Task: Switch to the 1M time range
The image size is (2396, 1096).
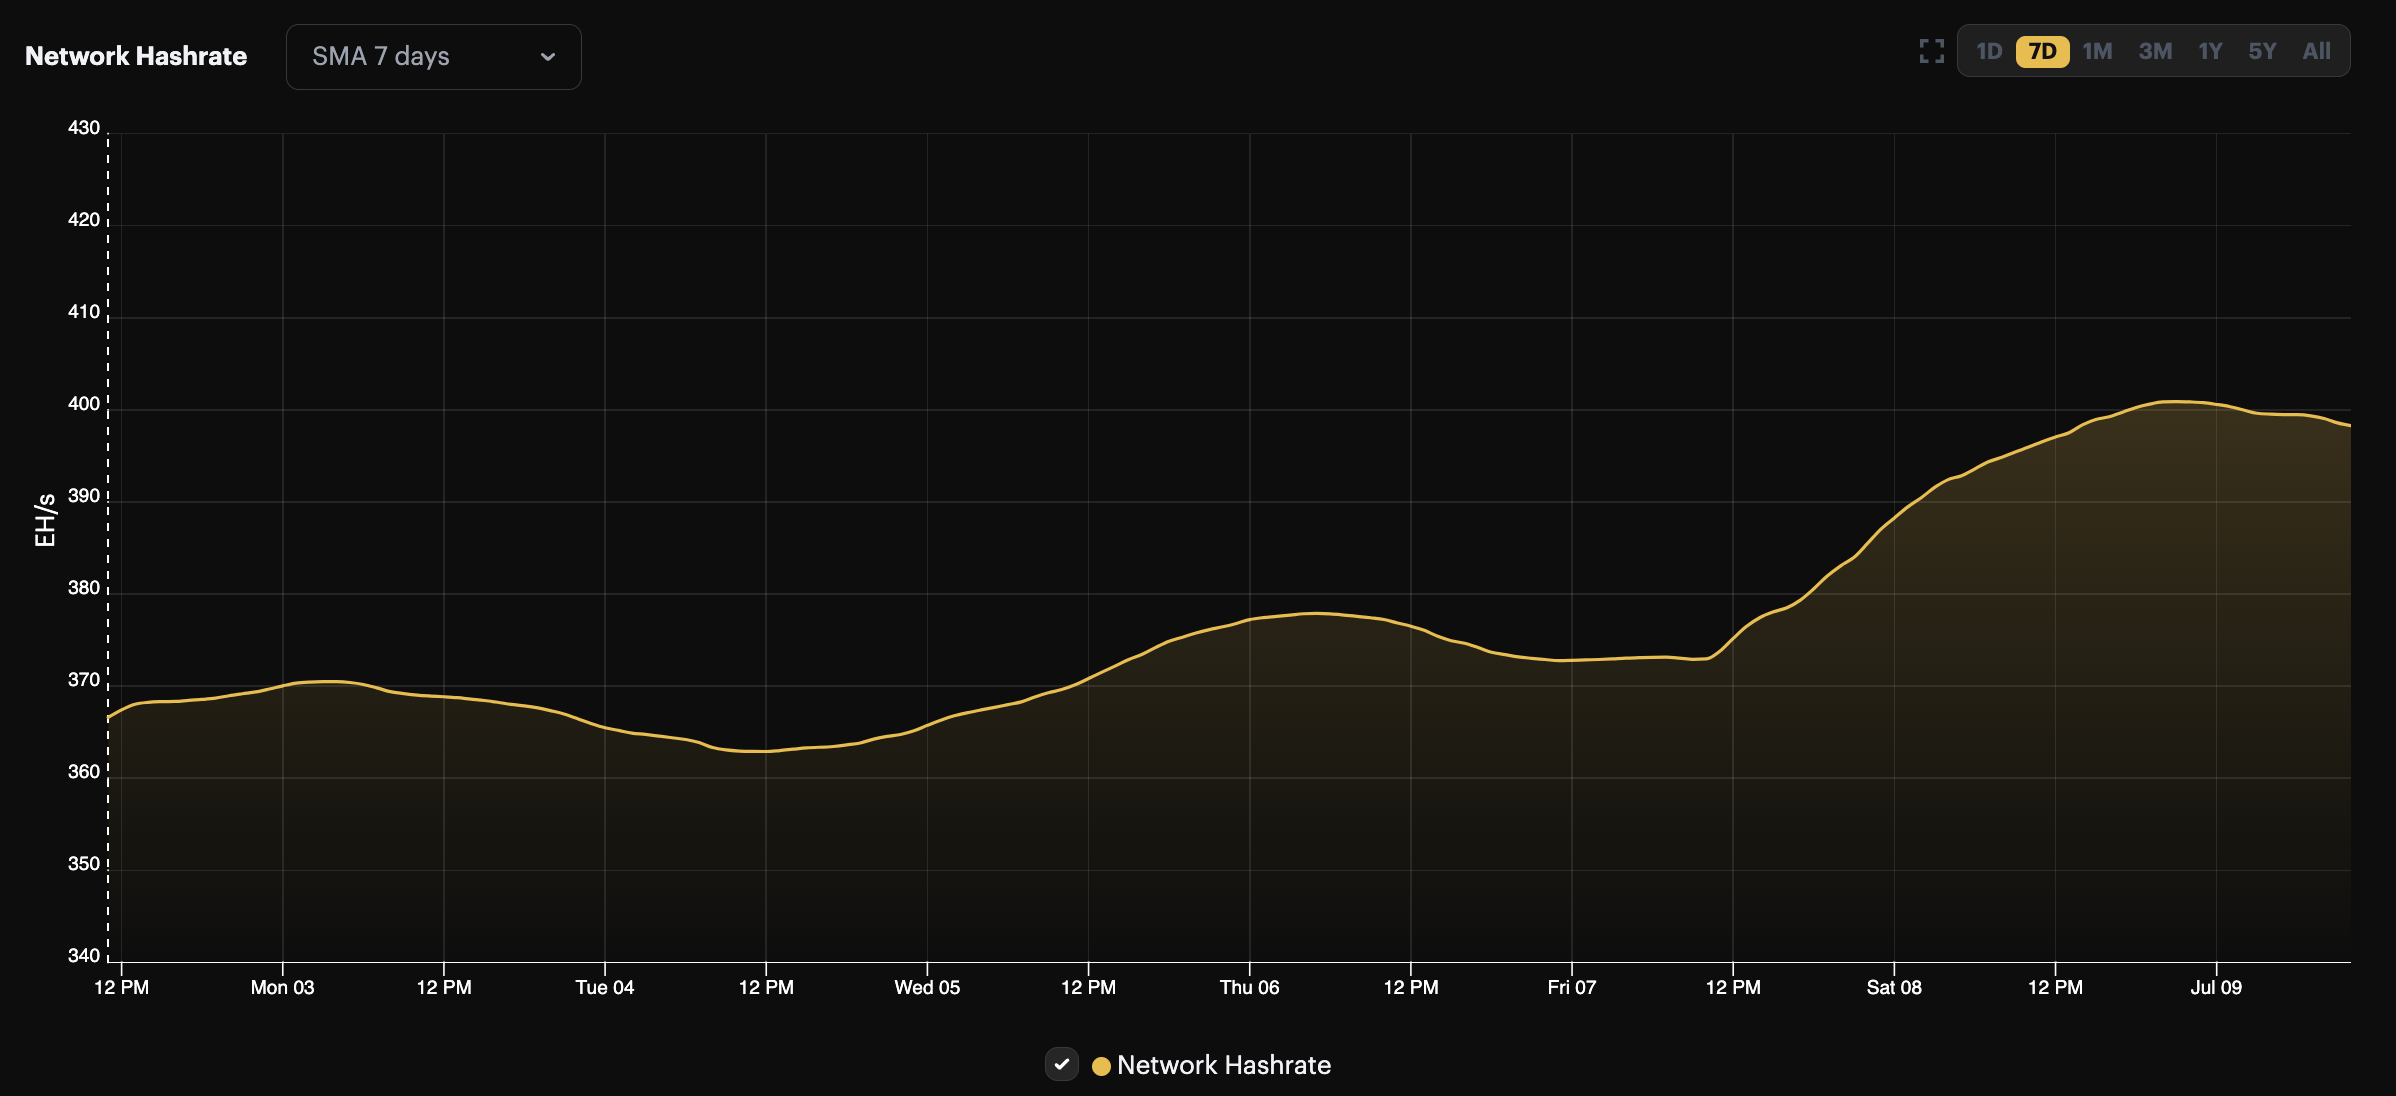Action: [2098, 50]
